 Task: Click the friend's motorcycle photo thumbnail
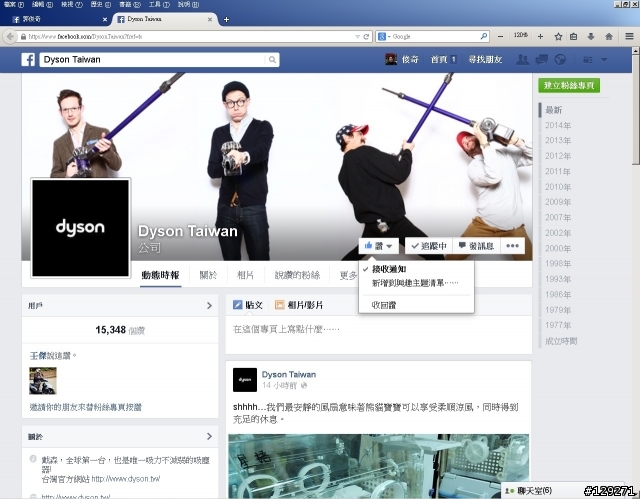click(43, 381)
